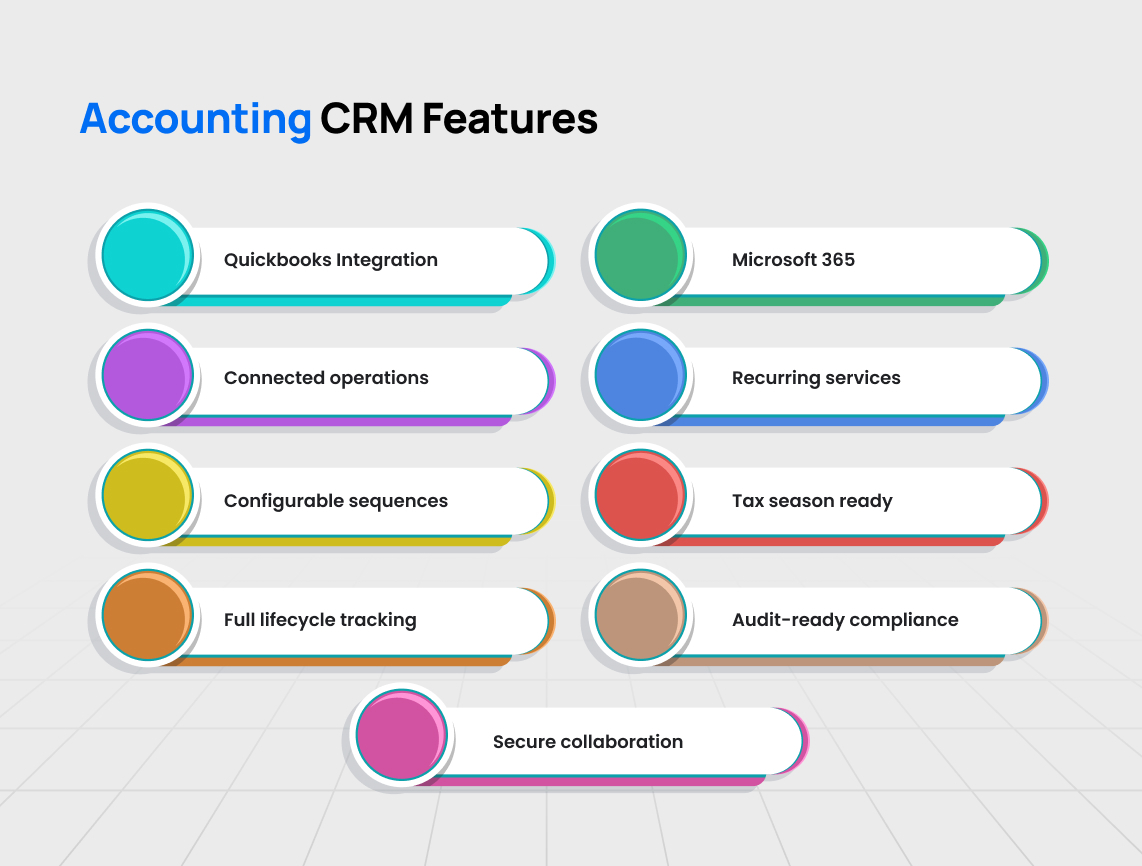Click the orange circle beside Full lifecycle tracking

[x=148, y=615]
